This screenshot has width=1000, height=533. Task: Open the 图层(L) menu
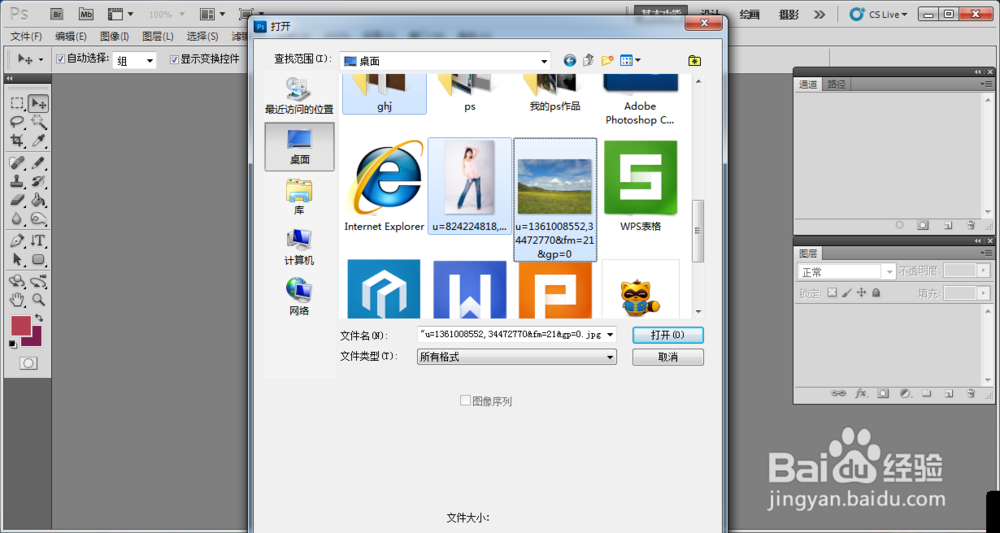[158, 36]
